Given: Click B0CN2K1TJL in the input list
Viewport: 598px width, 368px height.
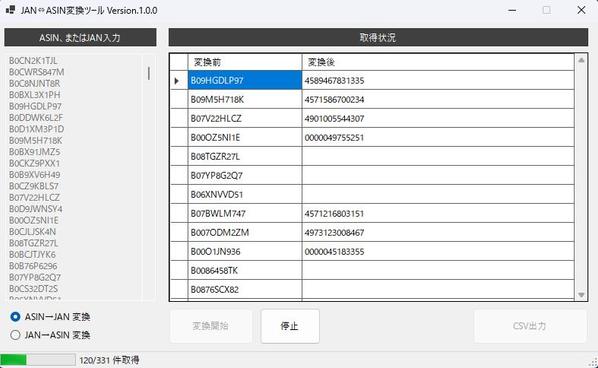Looking at the screenshot, I should click(33, 61).
